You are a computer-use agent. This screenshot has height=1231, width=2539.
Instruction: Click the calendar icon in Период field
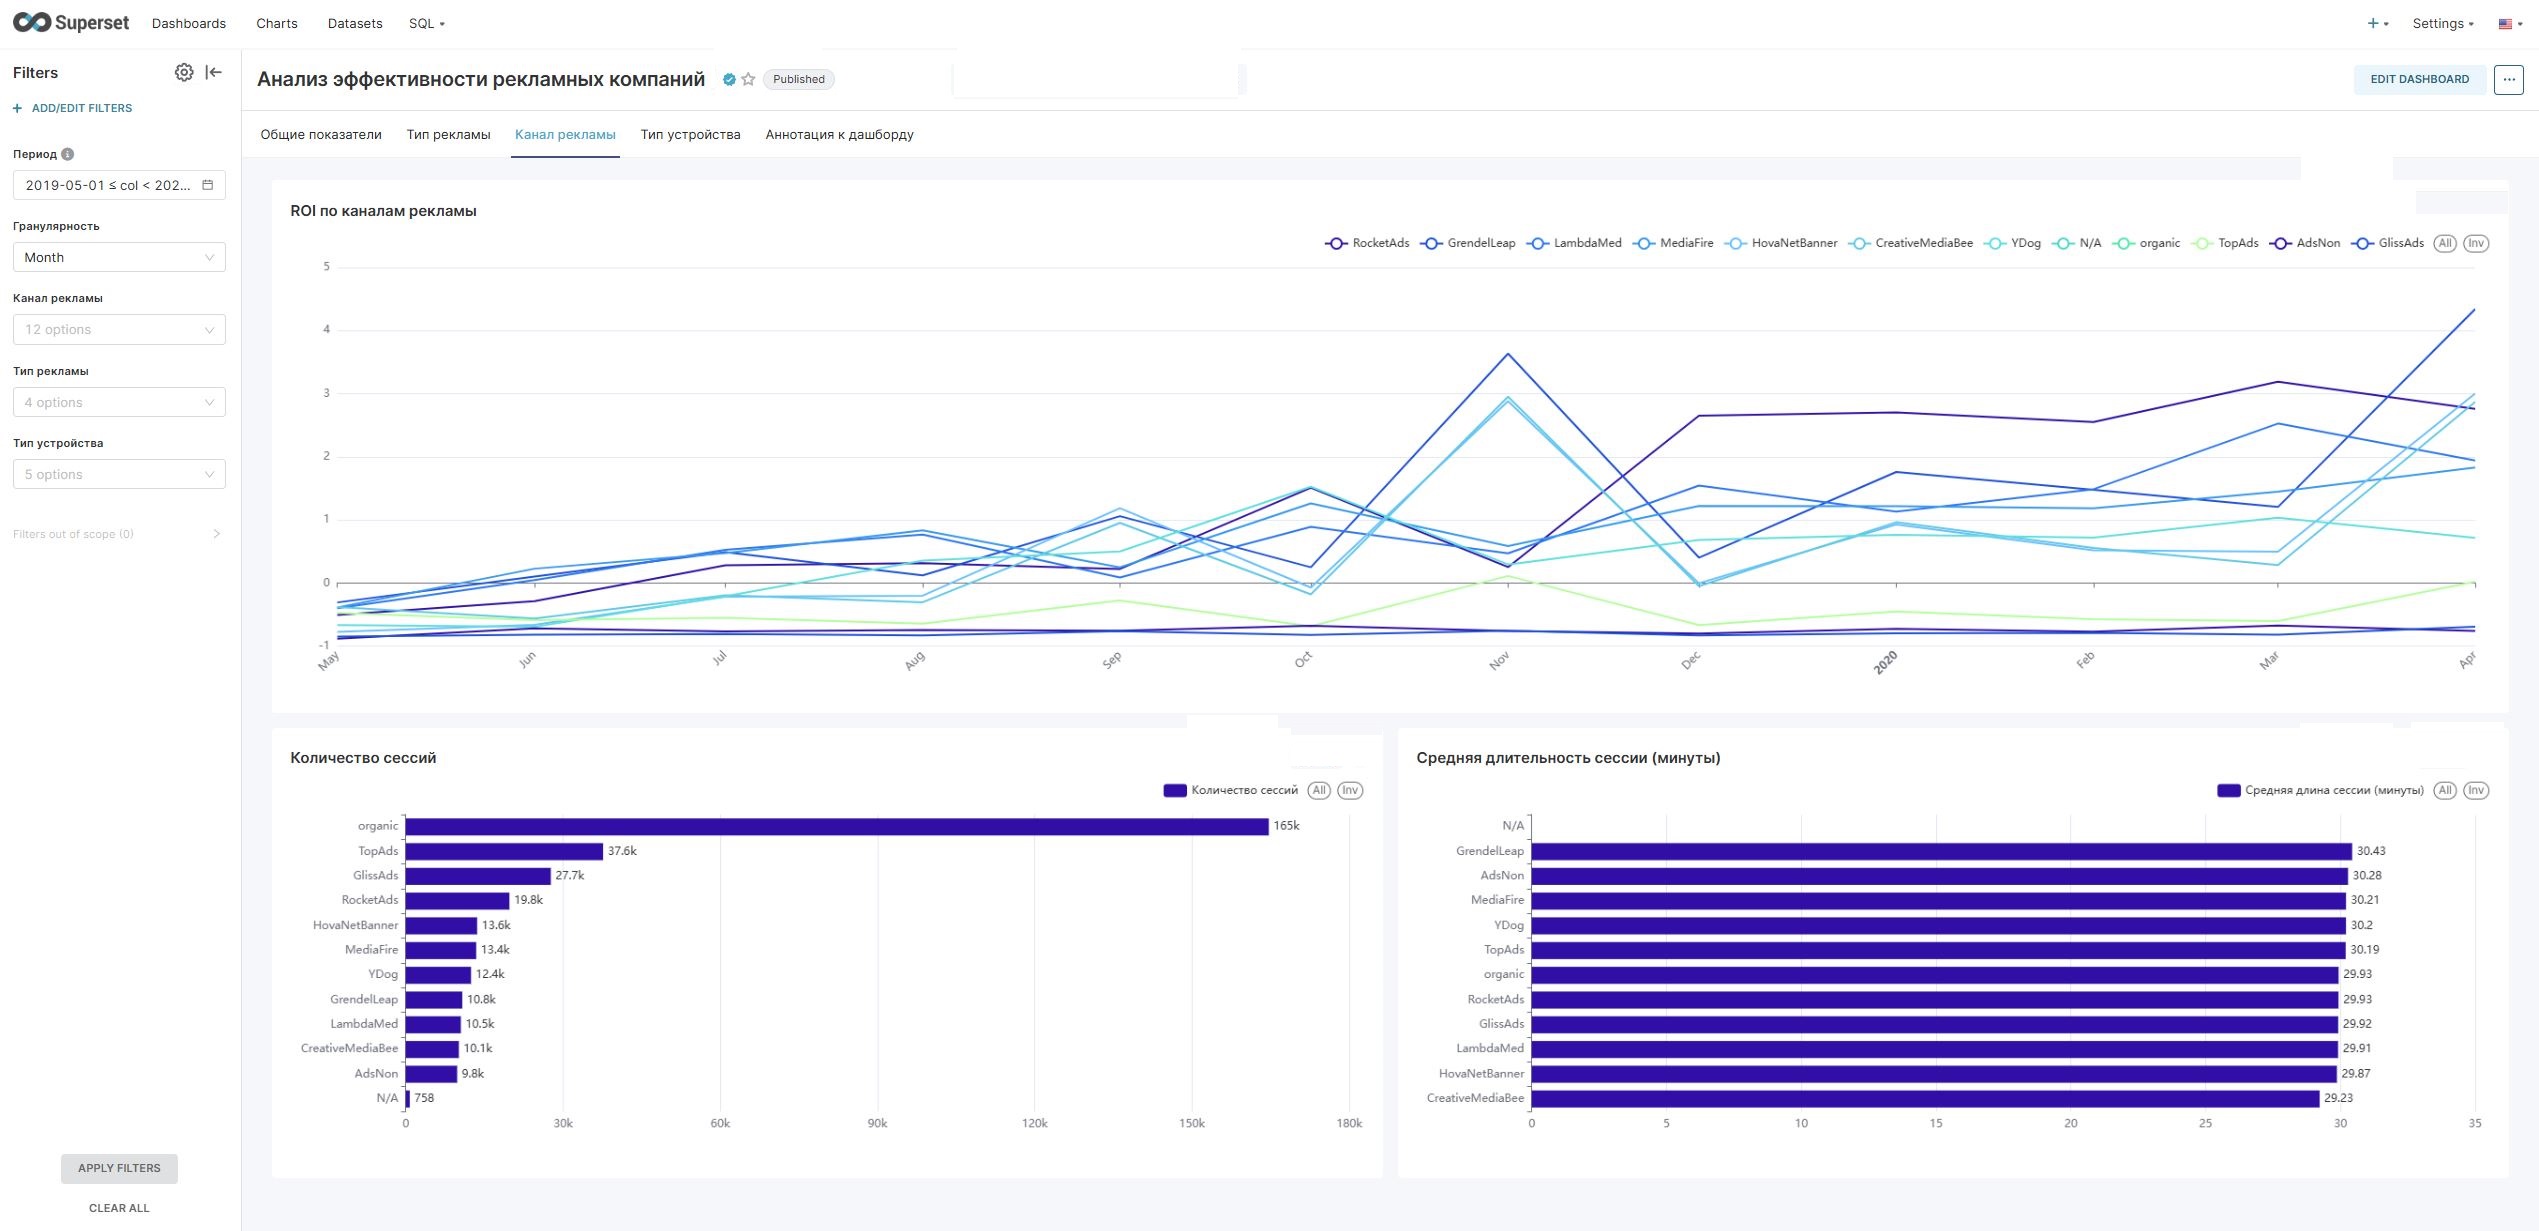click(x=208, y=185)
